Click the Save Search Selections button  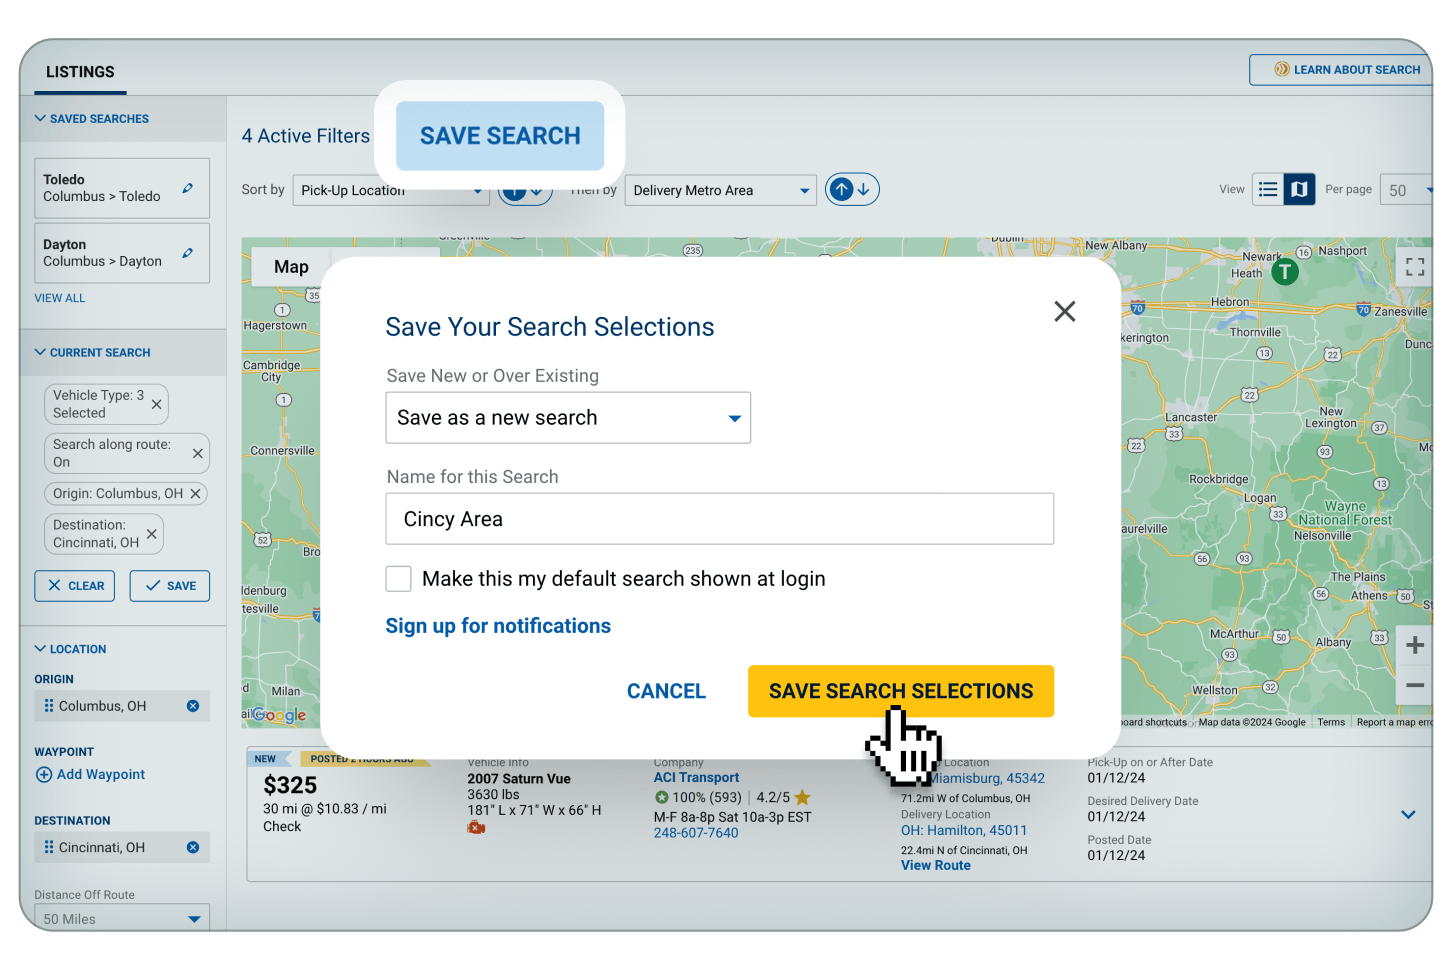pos(900,691)
